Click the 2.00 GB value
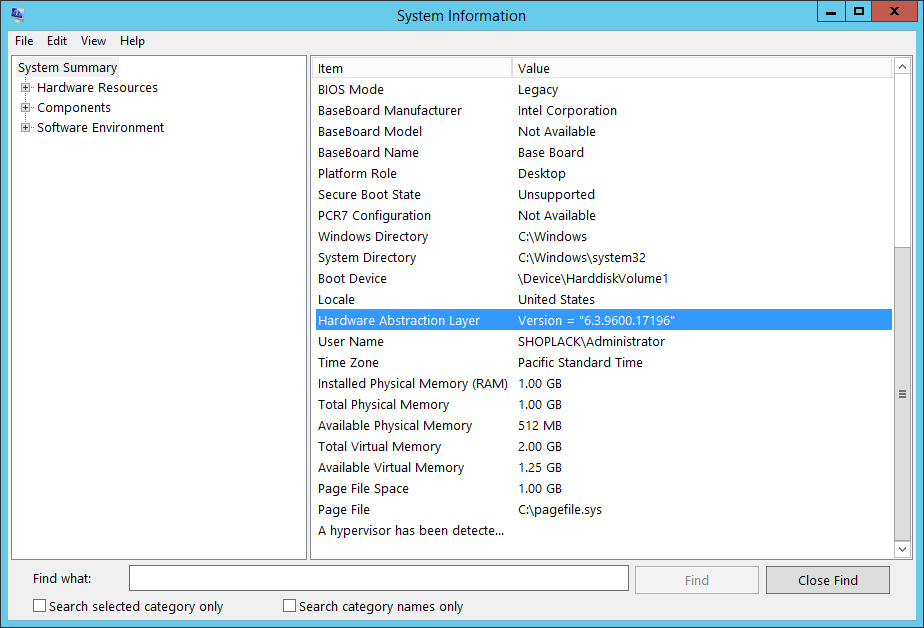Viewport: 924px width, 628px height. click(540, 447)
